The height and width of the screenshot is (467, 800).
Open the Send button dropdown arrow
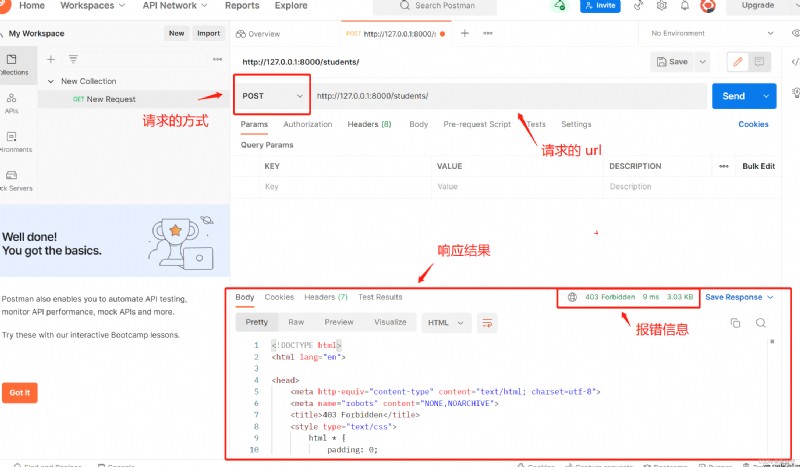766,96
